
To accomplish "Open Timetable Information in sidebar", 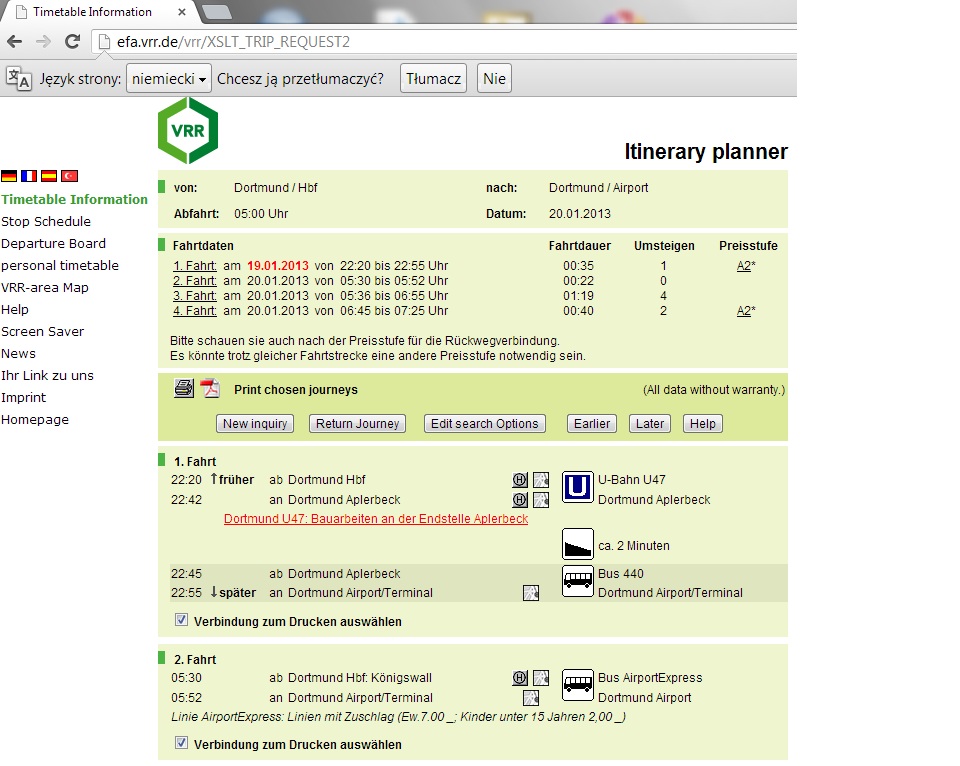I will point(74,199).
